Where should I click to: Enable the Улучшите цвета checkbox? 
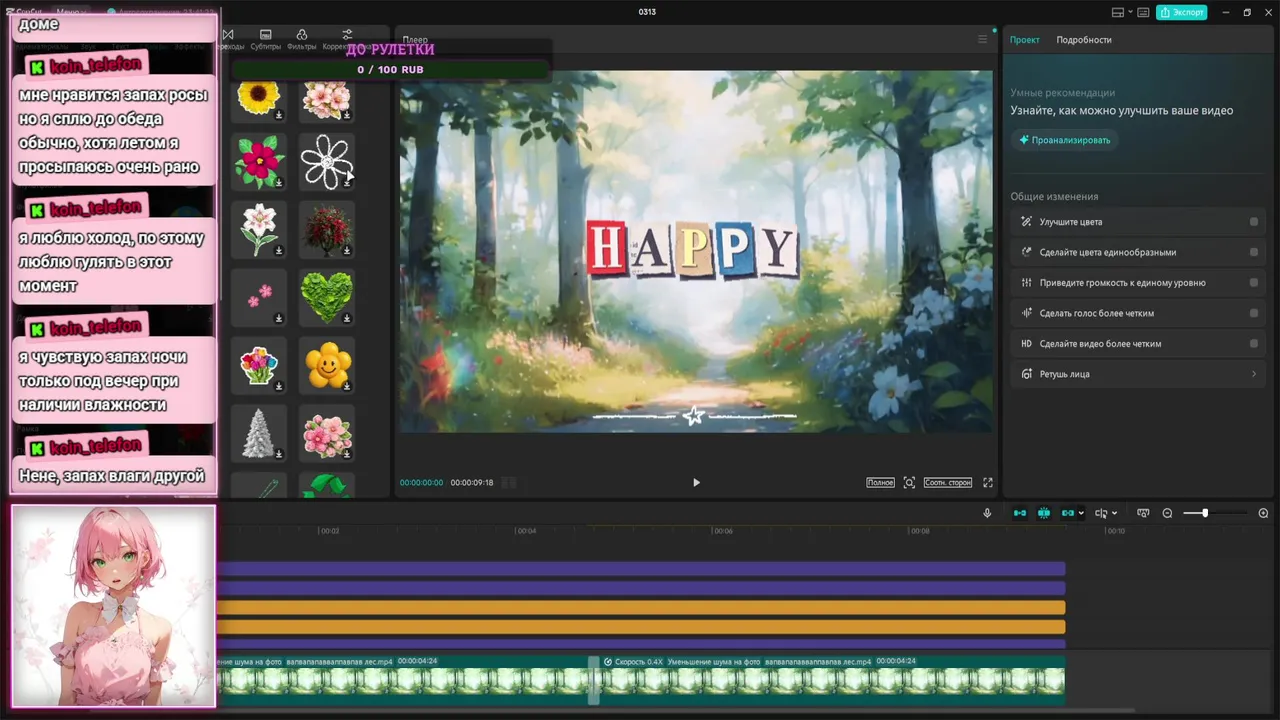tap(1254, 222)
